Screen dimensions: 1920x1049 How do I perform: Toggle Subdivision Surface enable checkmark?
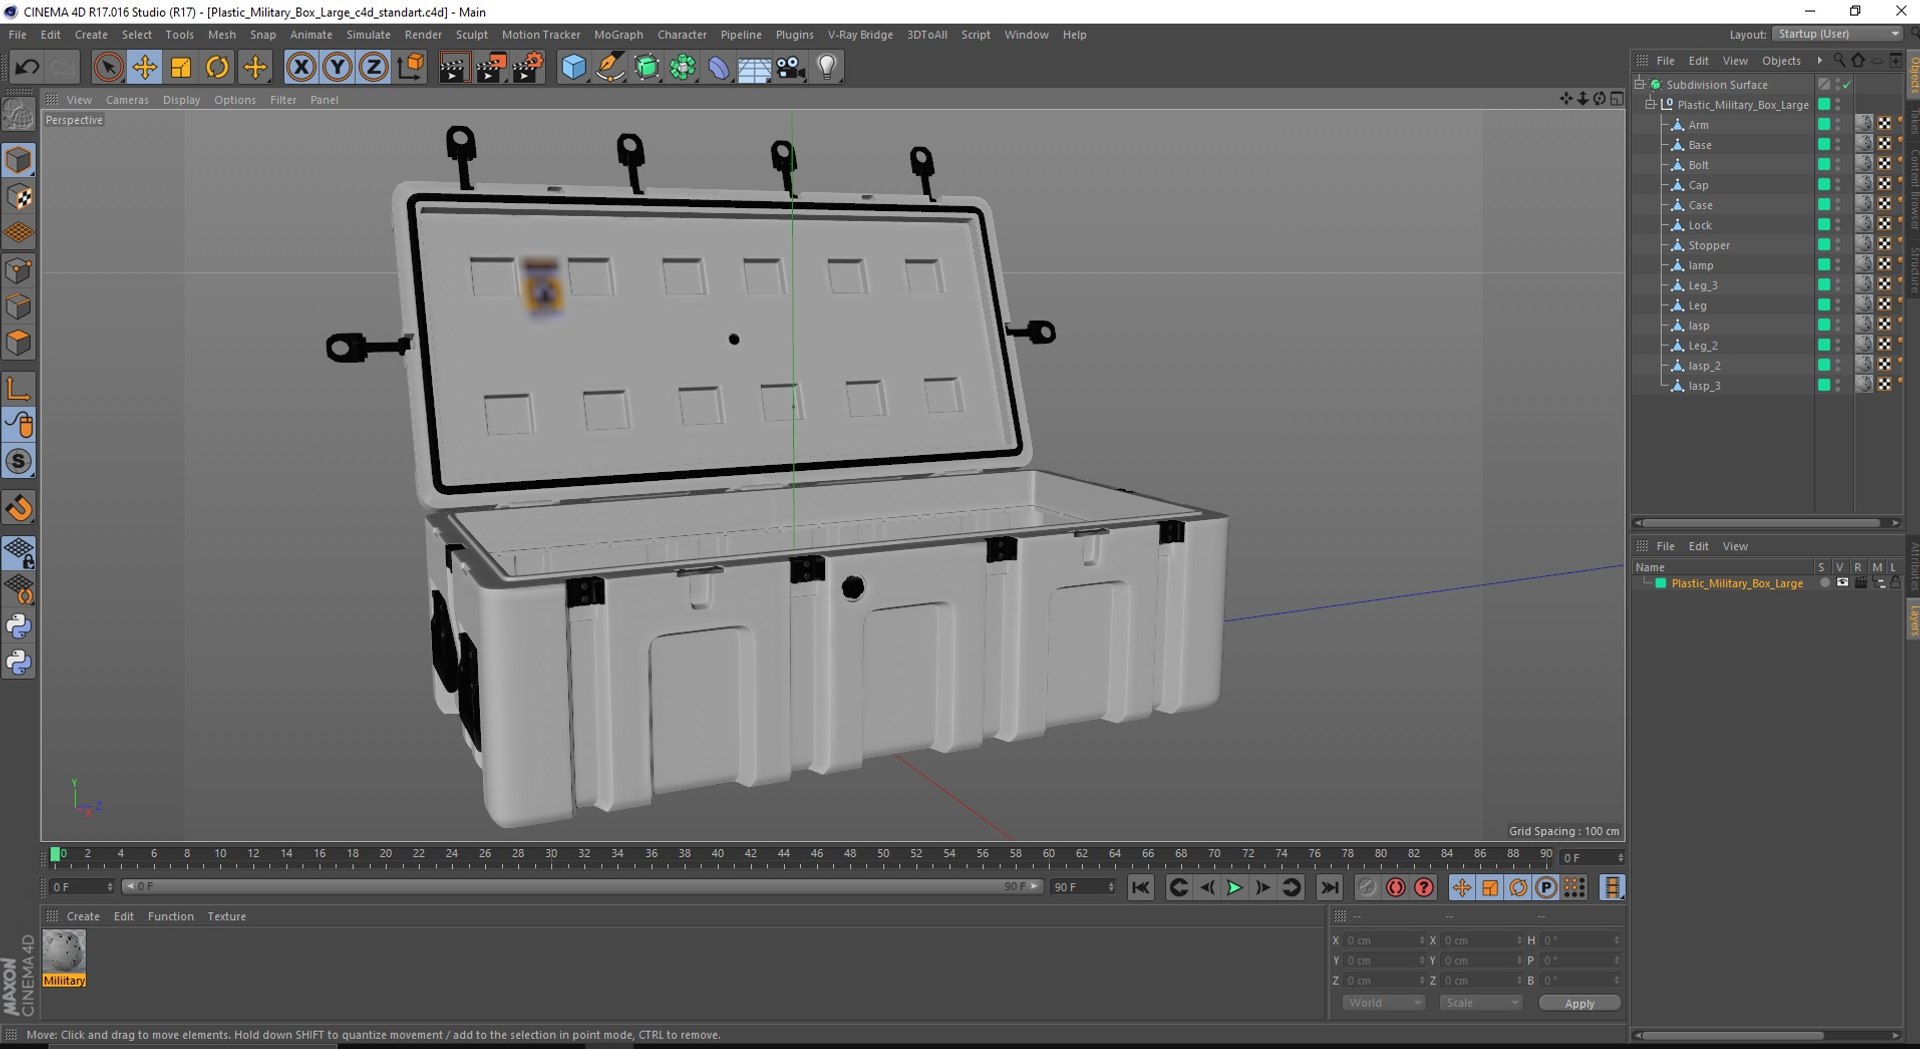click(x=1846, y=85)
